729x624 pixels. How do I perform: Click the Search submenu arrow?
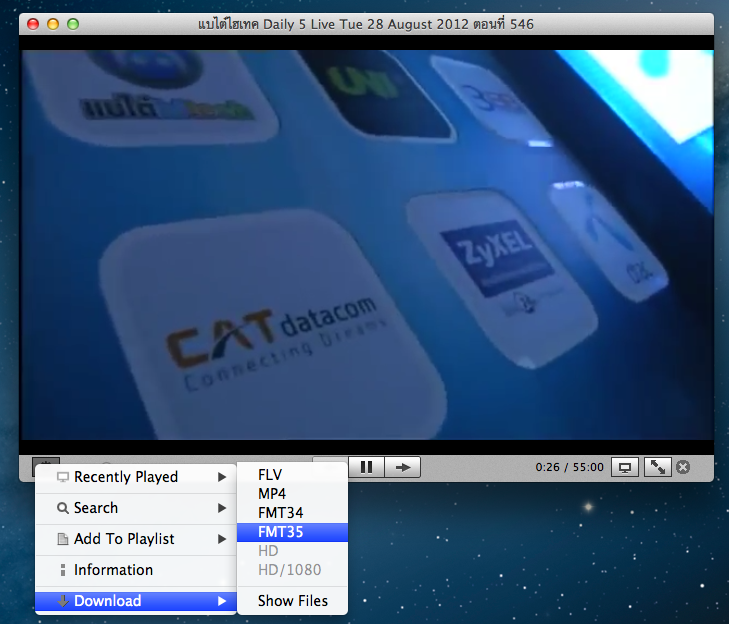222,508
